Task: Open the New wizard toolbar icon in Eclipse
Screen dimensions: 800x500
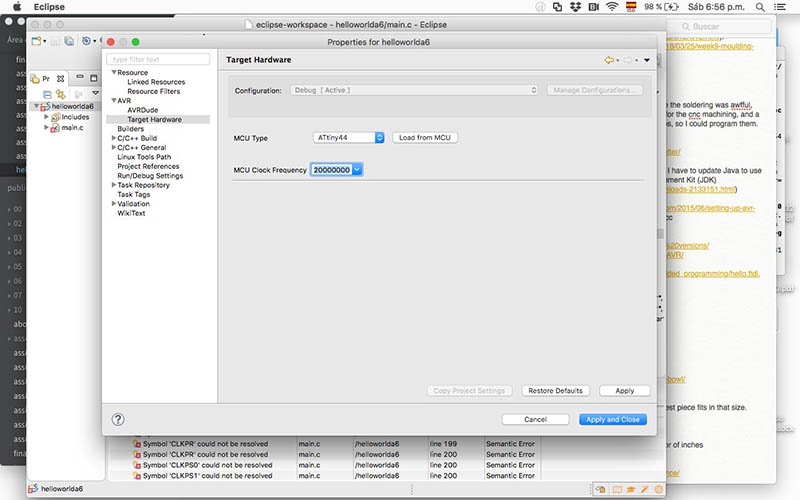Action: [37, 41]
